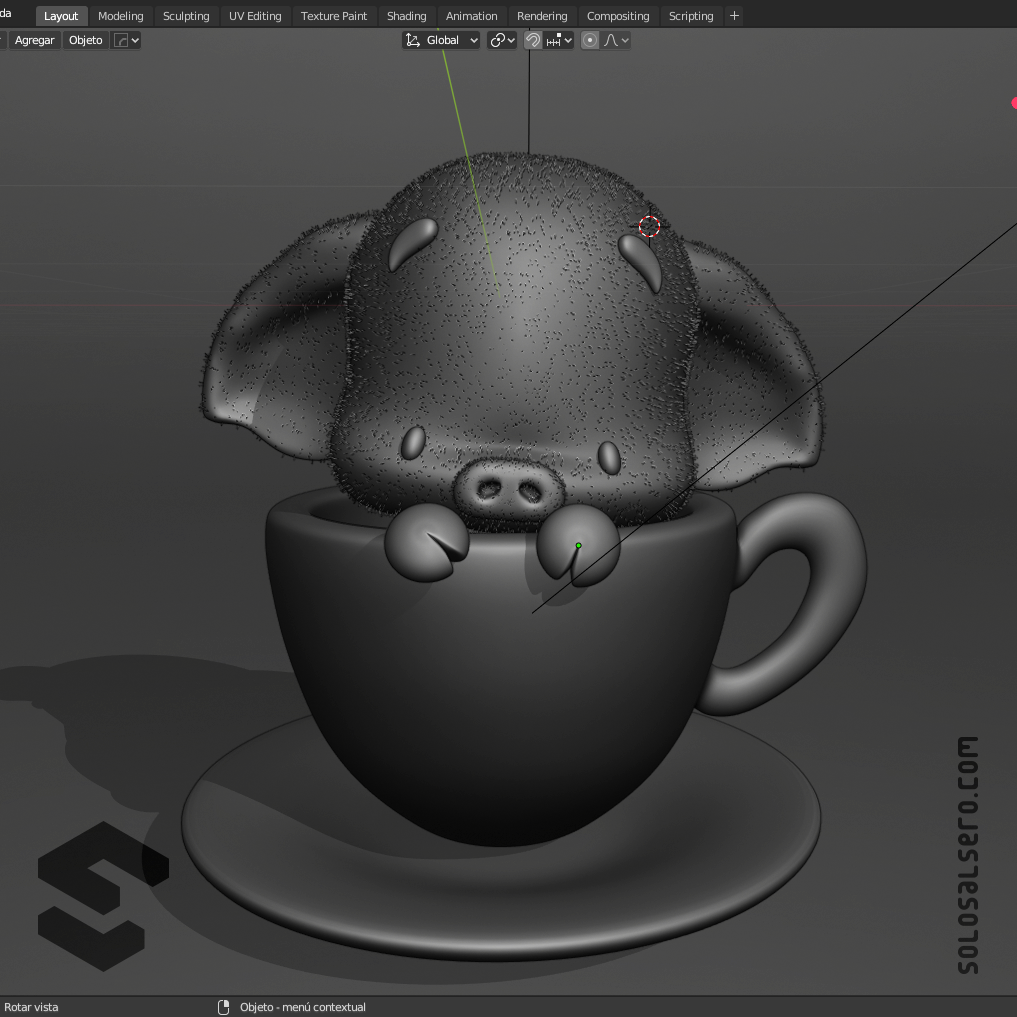Switch to the Animation workspace tab

[x=471, y=16]
